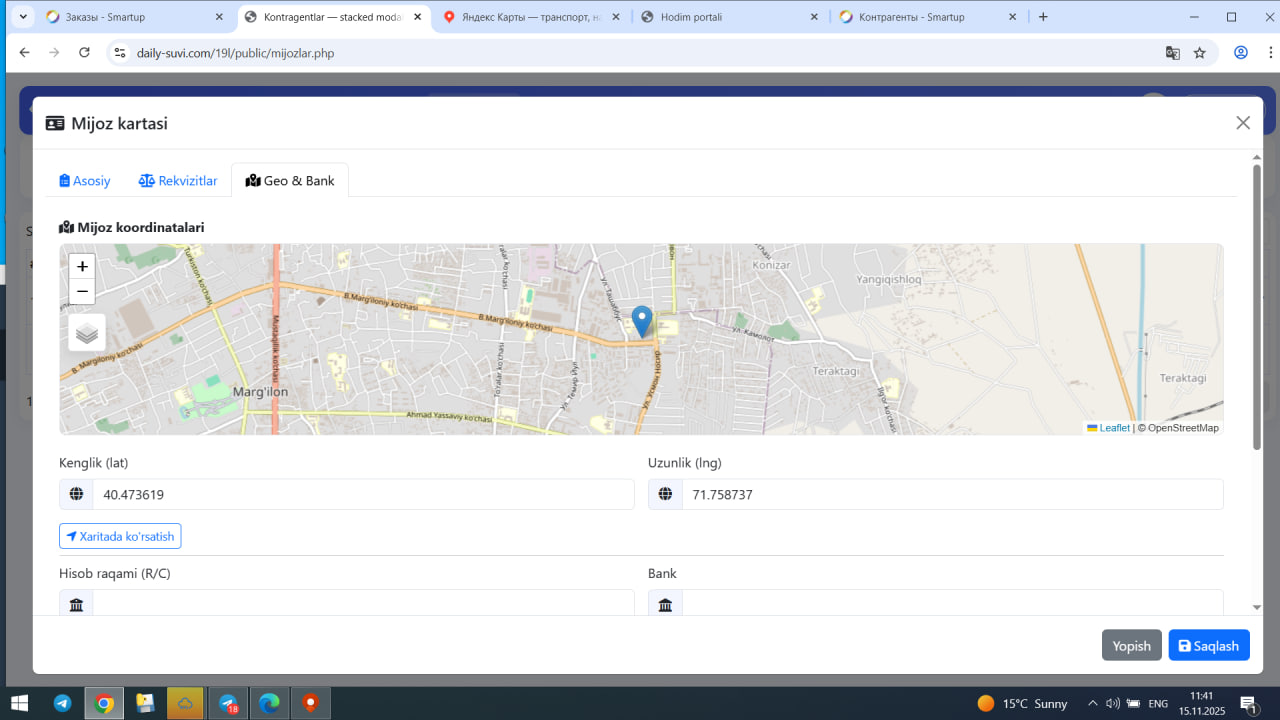This screenshot has height=720, width=1280.
Task: Open the volume control in system tray
Action: coord(1113,703)
